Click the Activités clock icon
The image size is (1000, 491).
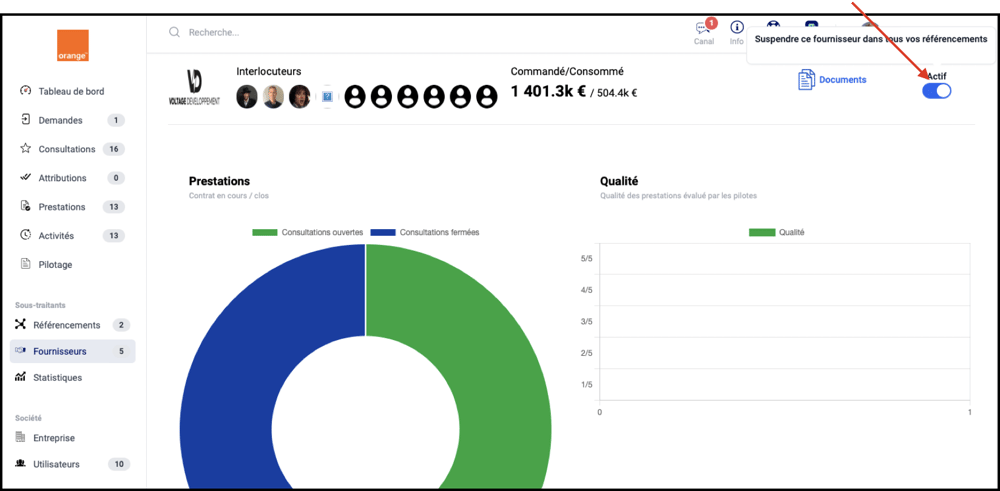pyautogui.click(x=26, y=235)
